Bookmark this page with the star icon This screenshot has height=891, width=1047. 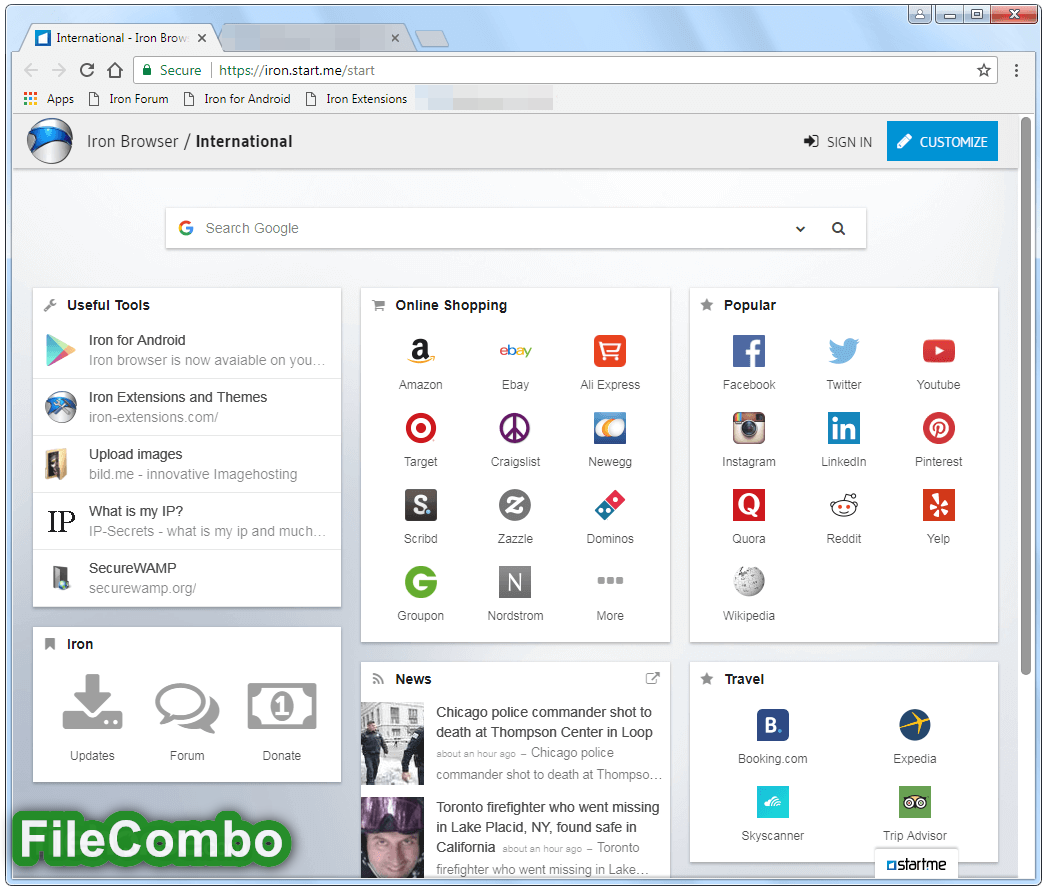[984, 70]
